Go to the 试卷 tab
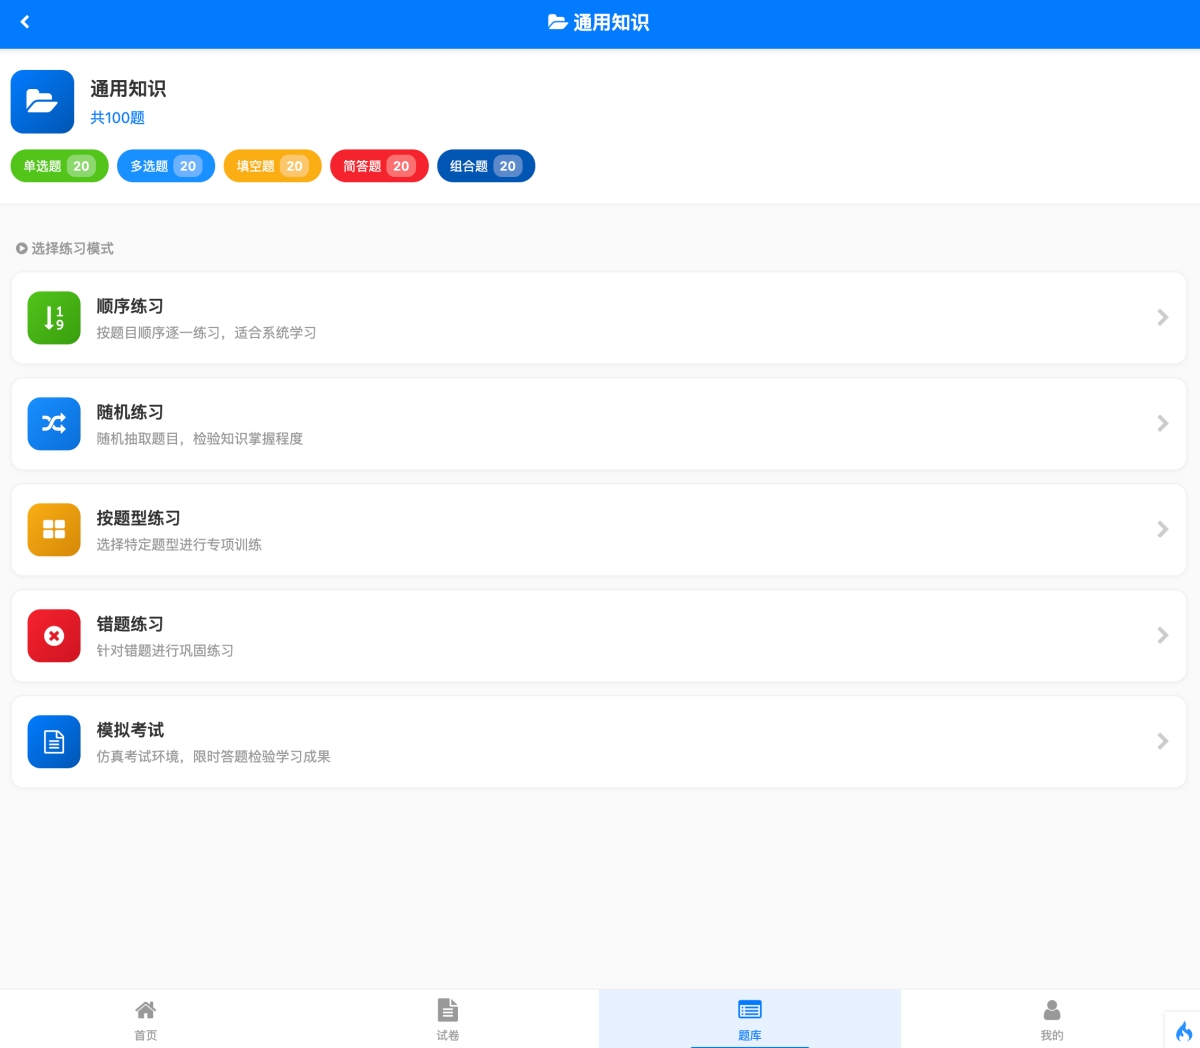This screenshot has height=1048, width=1200. (x=448, y=1019)
